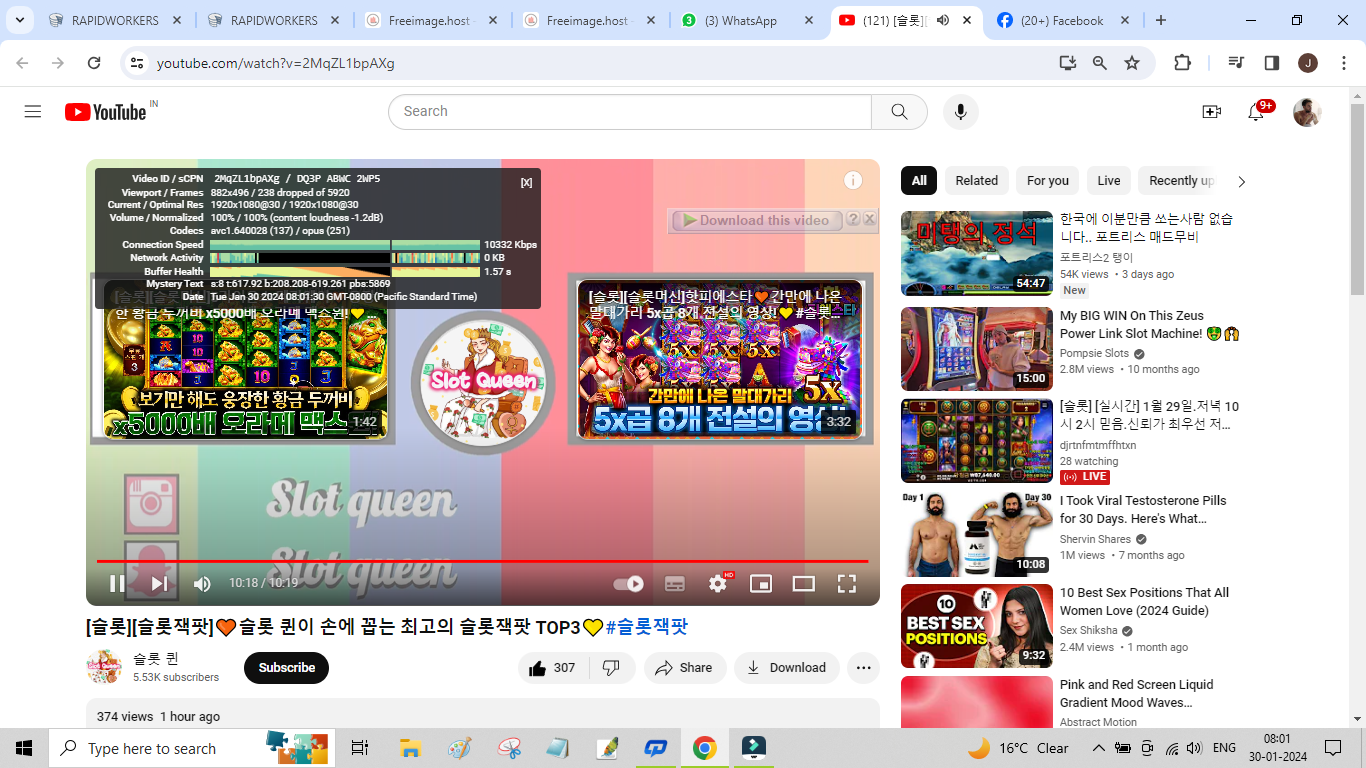The width and height of the screenshot is (1366, 768).
Task: Open Chrome's three-dot menu
Action: [x=1342, y=63]
